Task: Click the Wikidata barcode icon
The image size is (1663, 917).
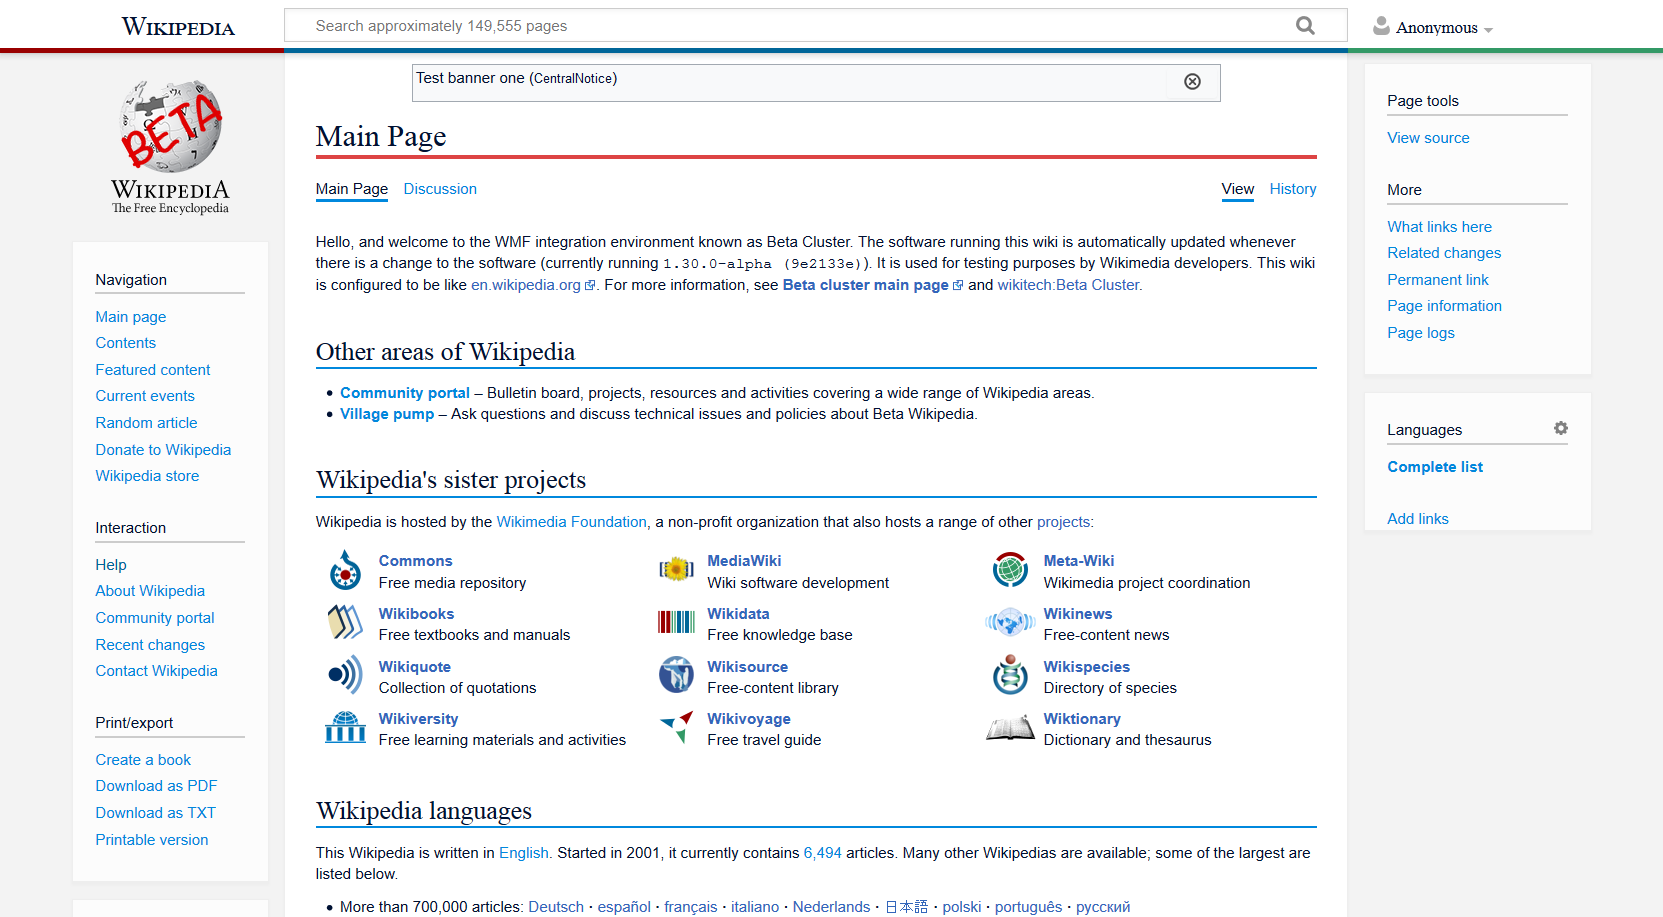Action: (676, 622)
